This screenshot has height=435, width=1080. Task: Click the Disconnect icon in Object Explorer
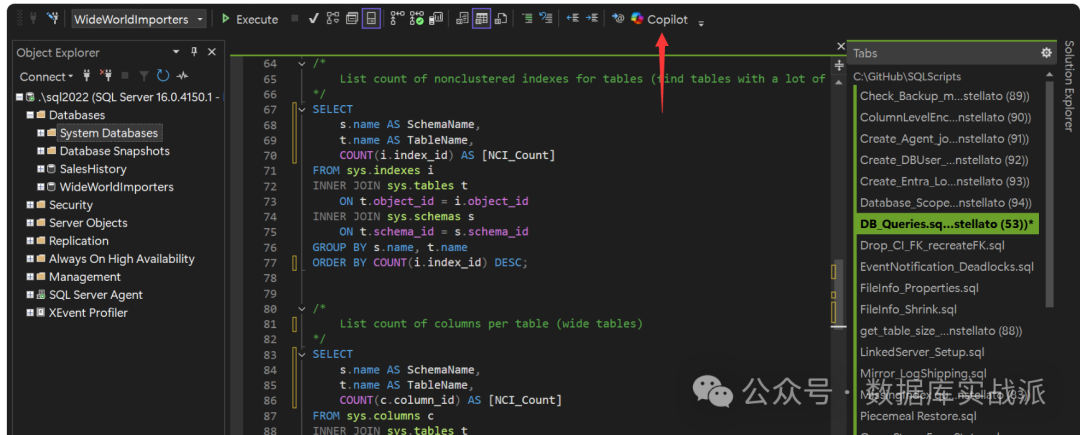pos(105,76)
